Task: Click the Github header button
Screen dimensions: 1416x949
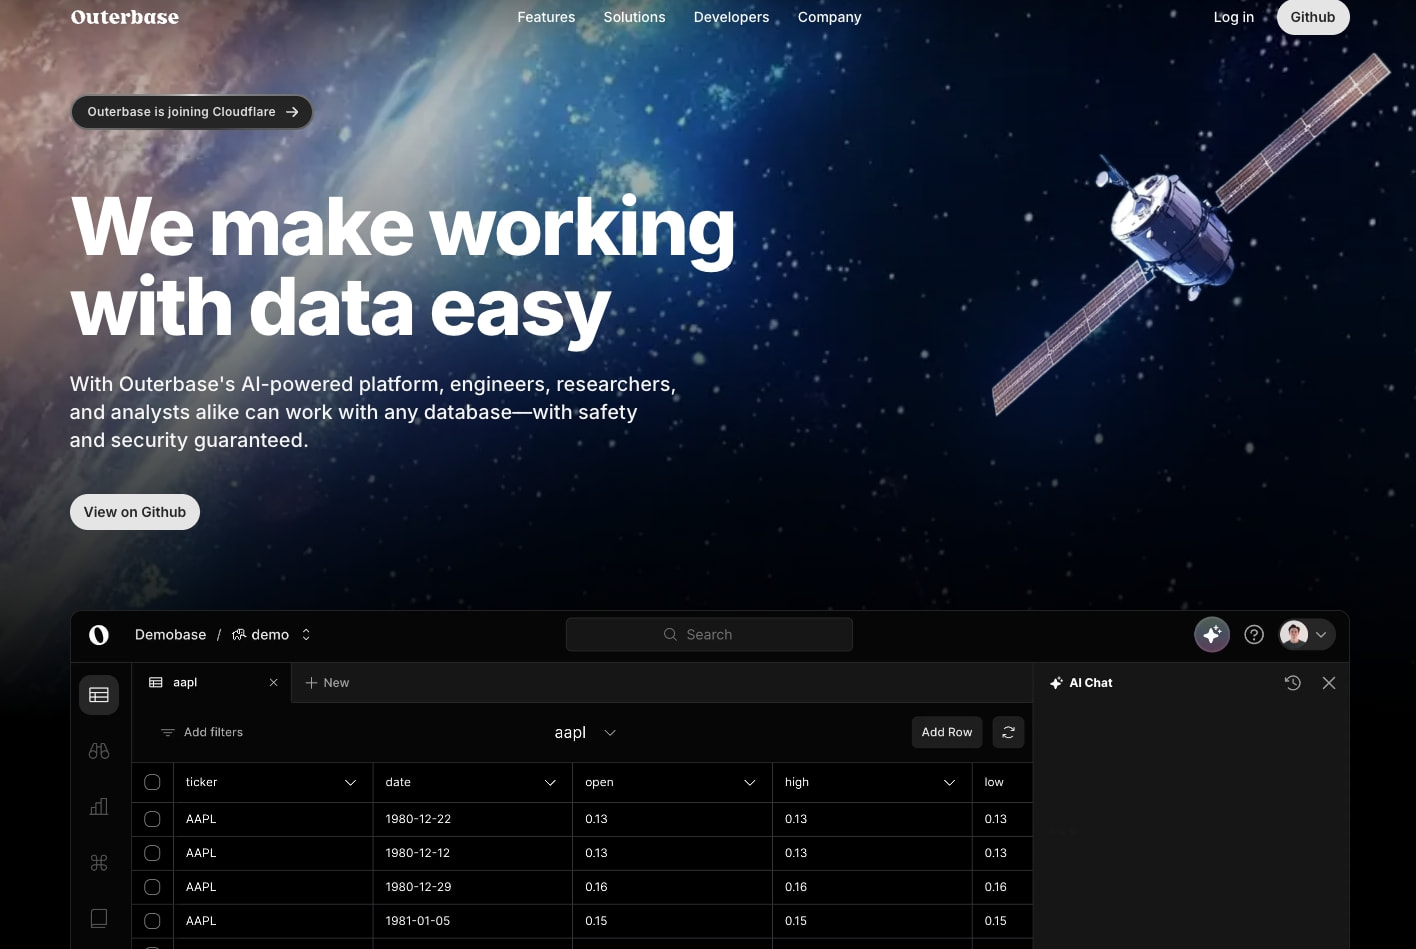Action: tap(1313, 17)
